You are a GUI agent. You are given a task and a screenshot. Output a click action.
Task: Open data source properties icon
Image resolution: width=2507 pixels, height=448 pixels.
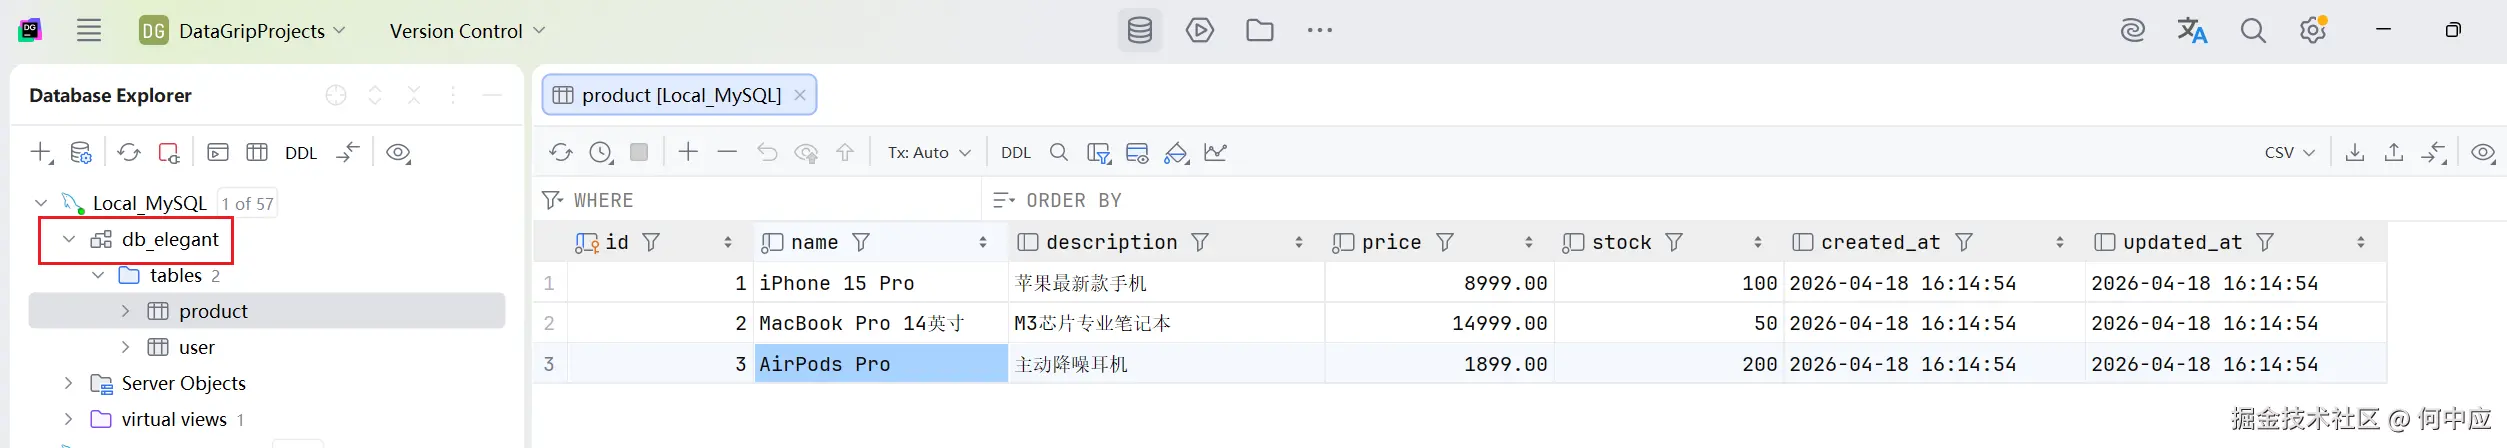[81, 152]
